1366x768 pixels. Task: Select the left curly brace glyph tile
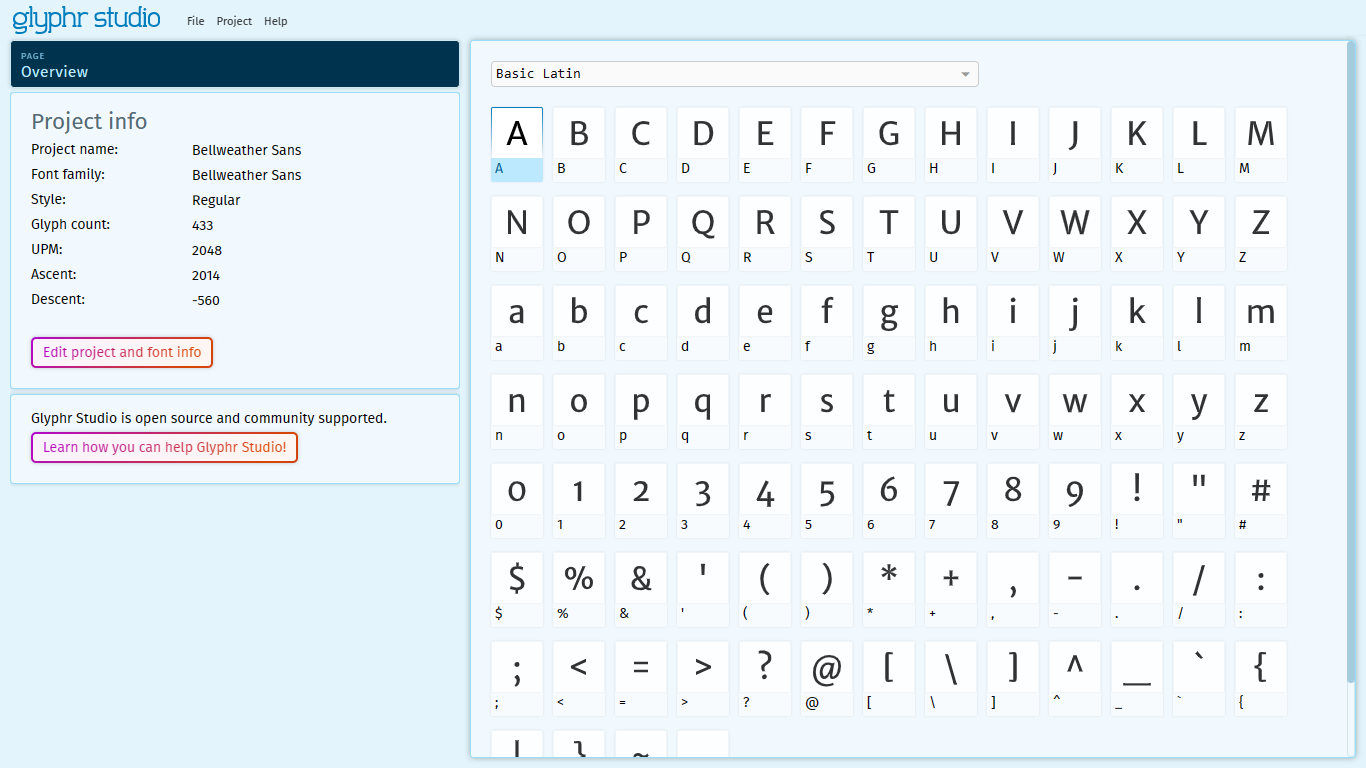coord(1261,678)
